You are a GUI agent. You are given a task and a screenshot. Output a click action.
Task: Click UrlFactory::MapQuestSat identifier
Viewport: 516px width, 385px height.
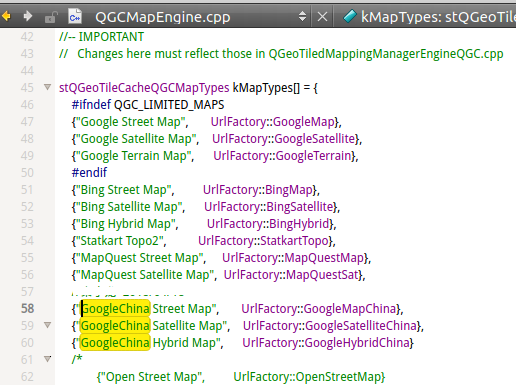(291, 275)
